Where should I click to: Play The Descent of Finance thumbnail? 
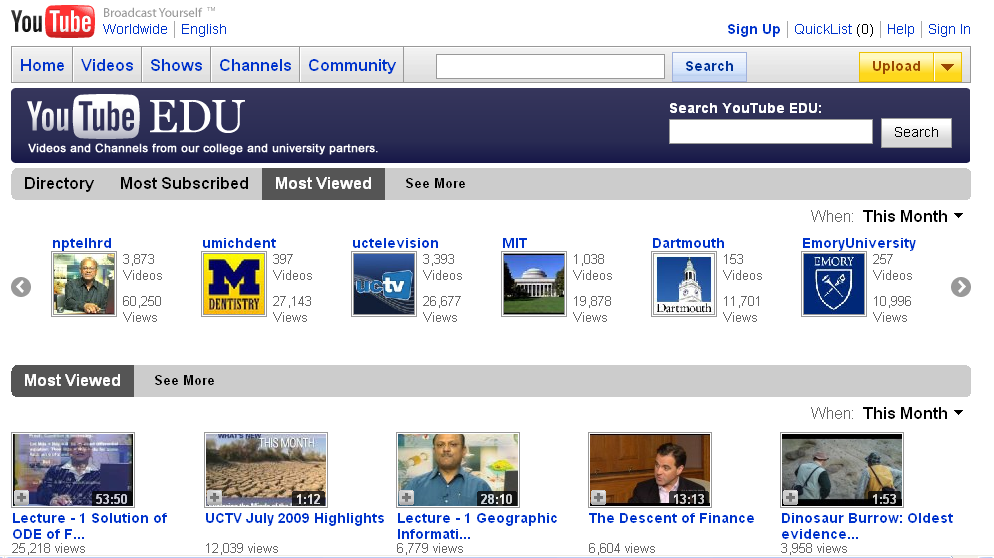click(x=650, y=470)
